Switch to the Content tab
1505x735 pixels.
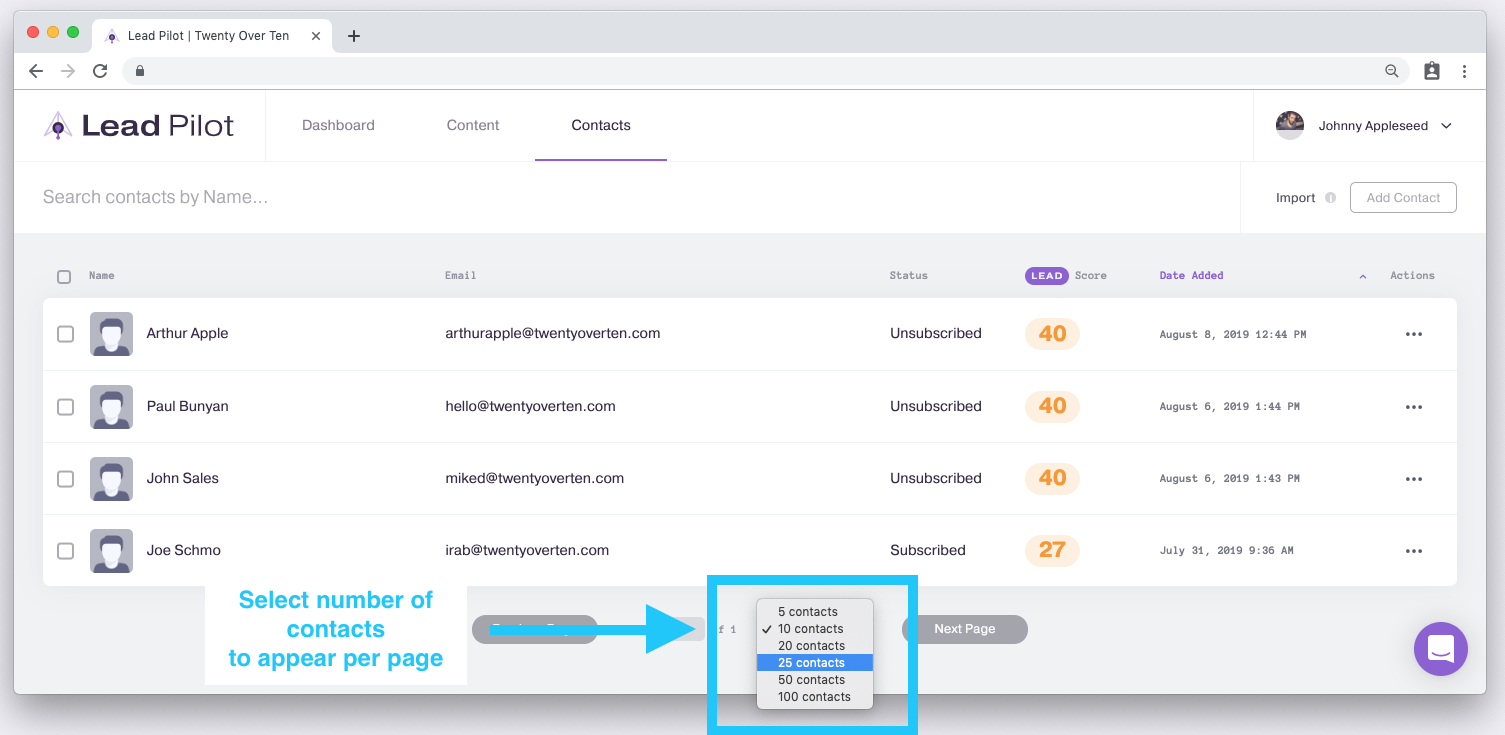(473, 125)
